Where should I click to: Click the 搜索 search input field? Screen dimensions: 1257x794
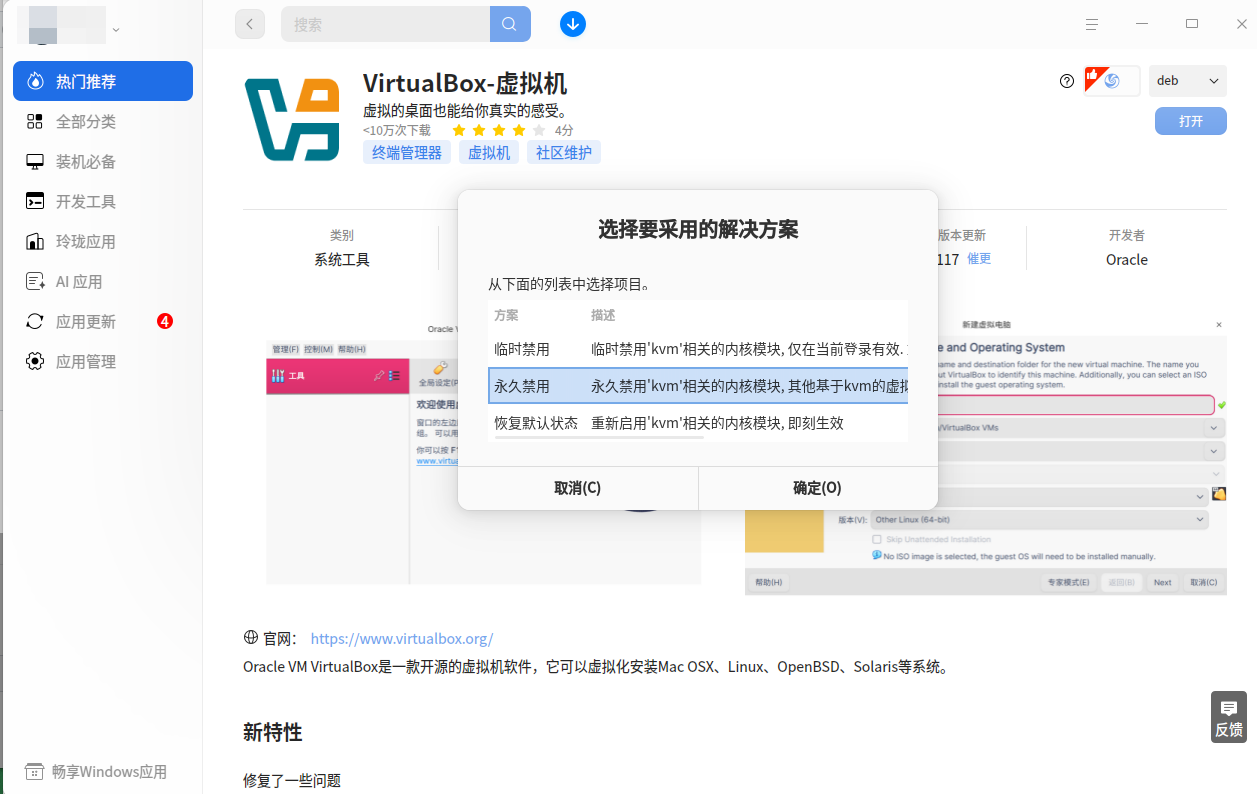click(385, 24)
